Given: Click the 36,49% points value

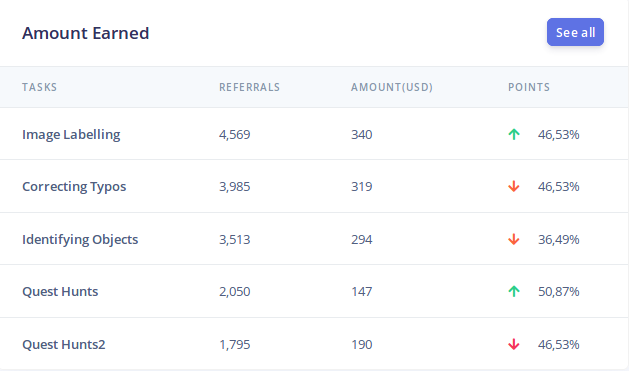Looking at the screenshot, I should coord(558,239).
